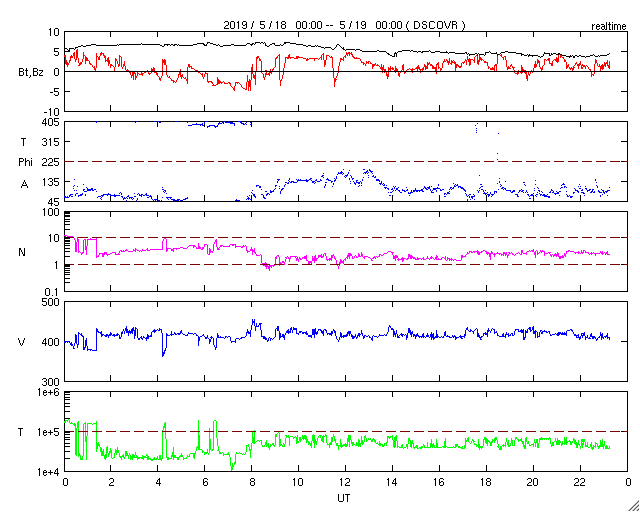The width and height of the screenshot is (640, 512).
Task: Select the "V" velocity axis label
Action: pyautogui.click(x=22, y=342)
